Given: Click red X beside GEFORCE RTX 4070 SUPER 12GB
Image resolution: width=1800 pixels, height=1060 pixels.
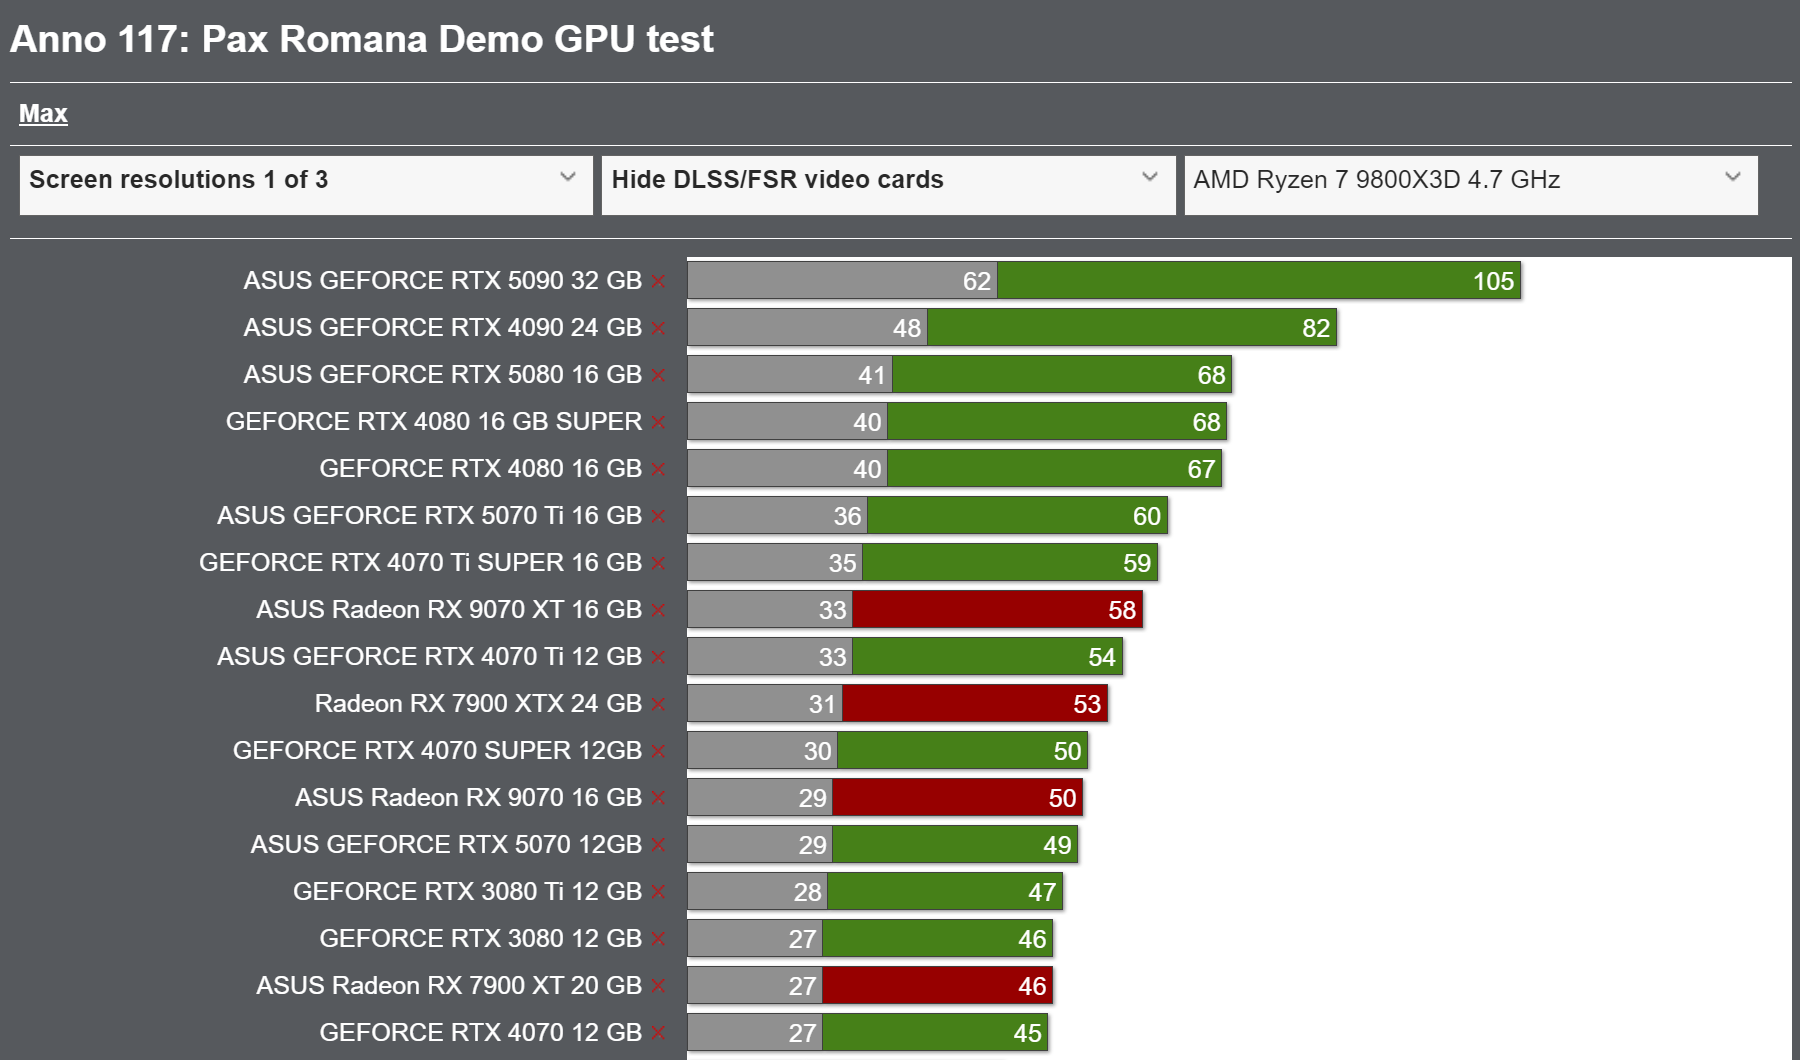Looking at the screenshot, I should [658, 752].
